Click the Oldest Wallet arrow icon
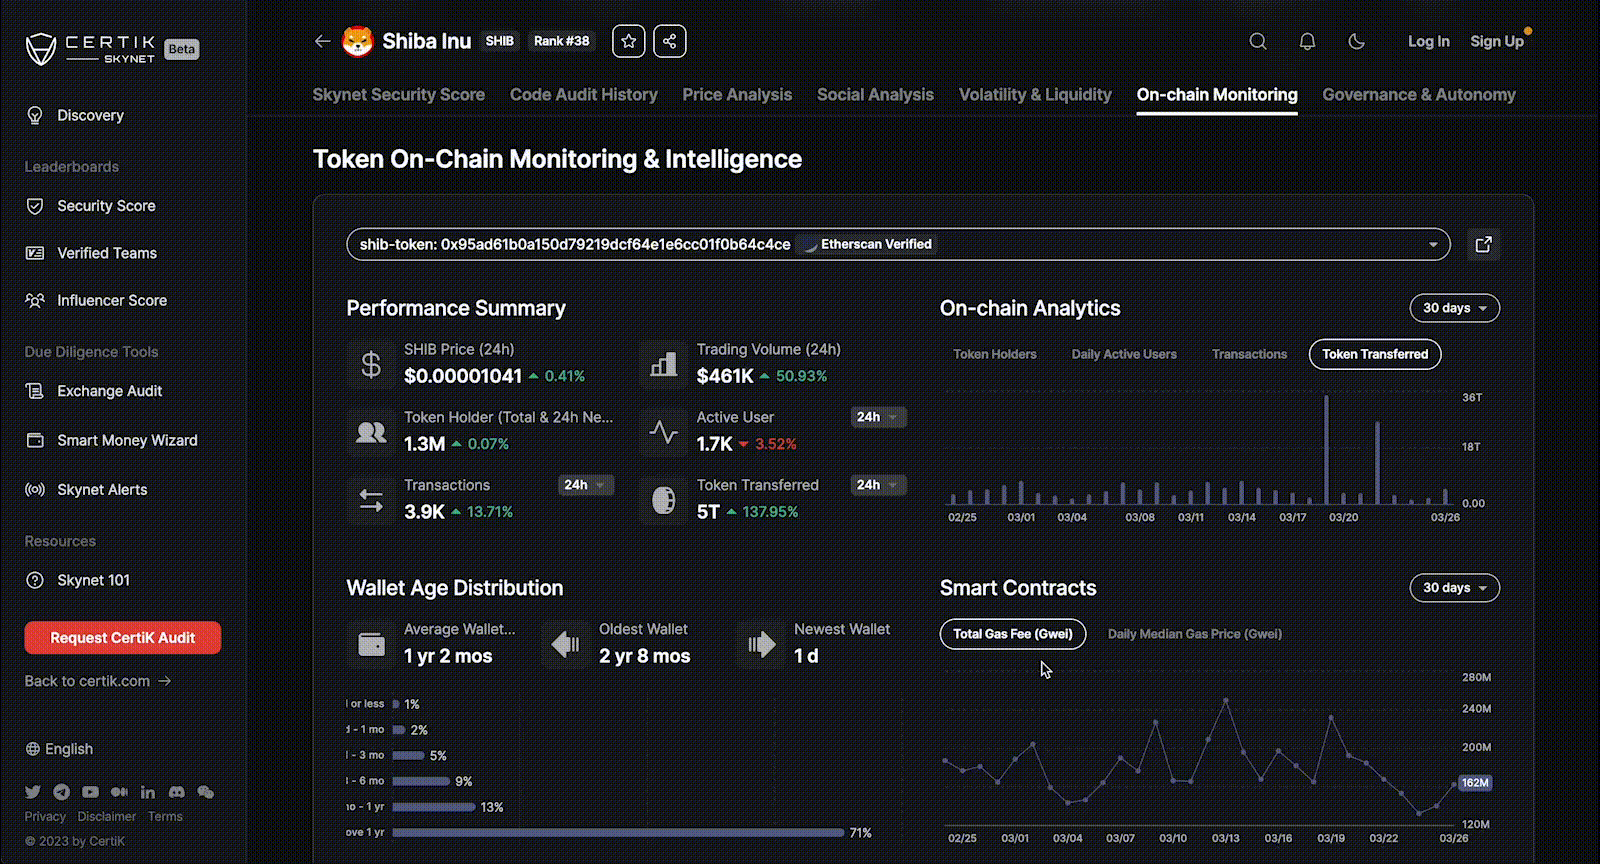The width and height of the screenshot is (1600, 864). point(566,645)
